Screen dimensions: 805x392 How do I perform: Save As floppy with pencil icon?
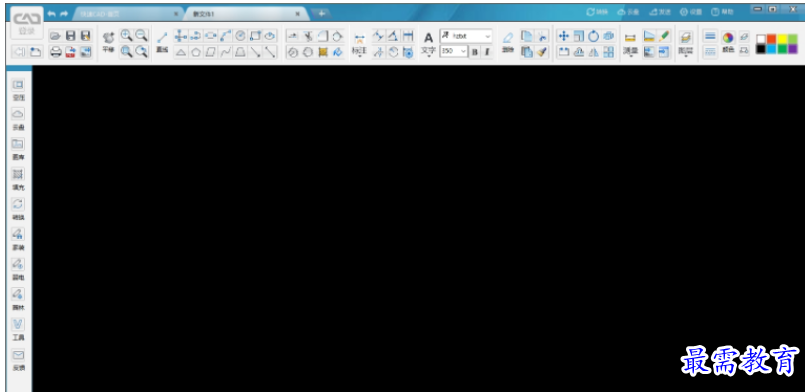86,36
